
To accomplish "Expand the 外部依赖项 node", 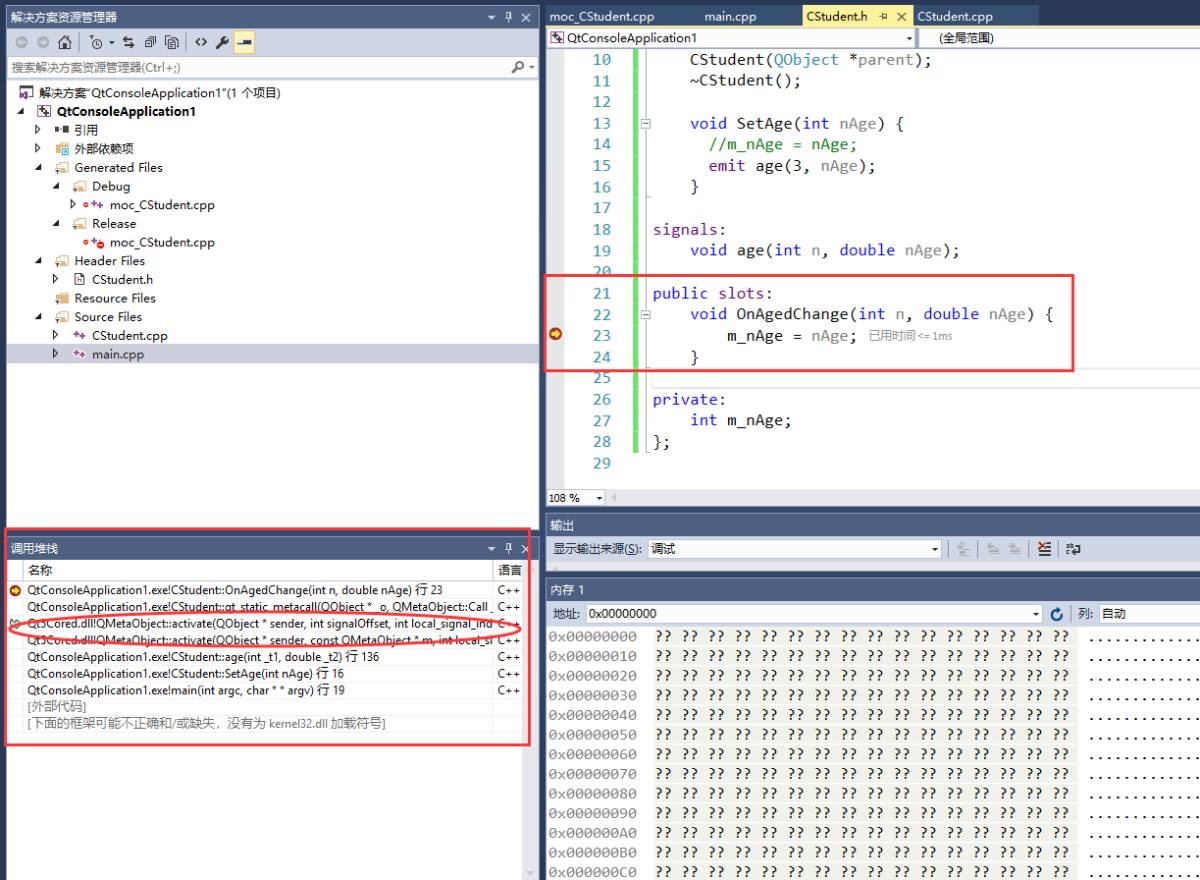I will coord(39,149).
